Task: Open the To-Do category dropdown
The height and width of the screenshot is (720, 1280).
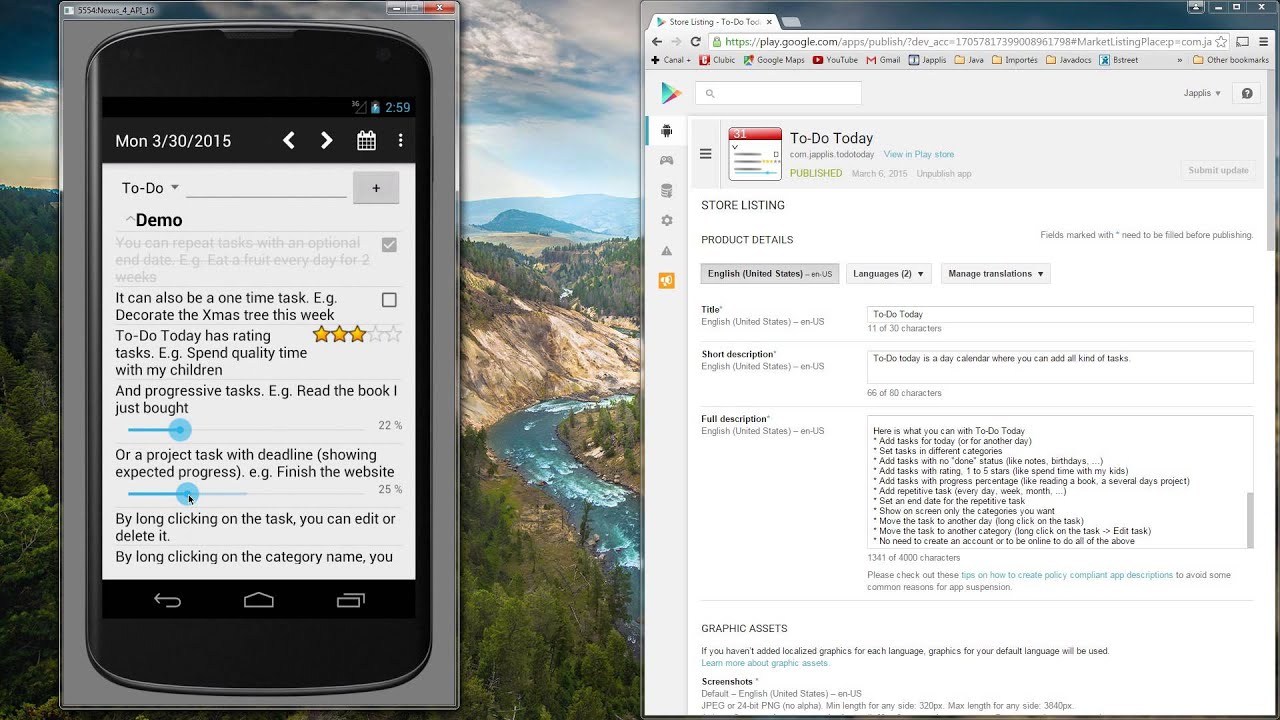Action: [150, 188]
